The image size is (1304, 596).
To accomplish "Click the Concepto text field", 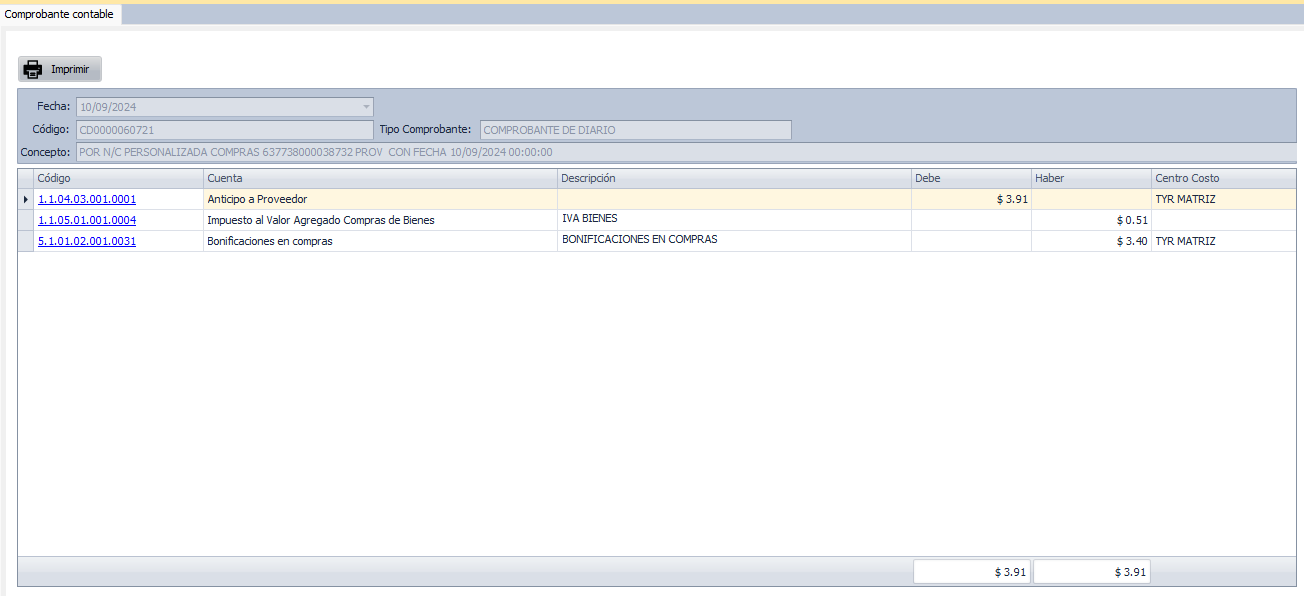I will (x=685, y=152).
